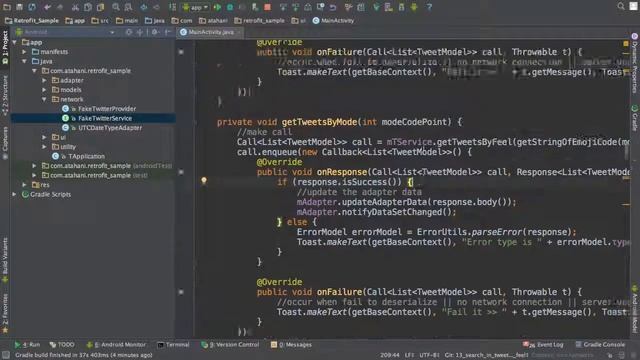Image resolution: width=640 pixels, height=360 pixels.
Task: Select the retrofit_sample breadcrumb folder
Action: click(x=259, y=20)
